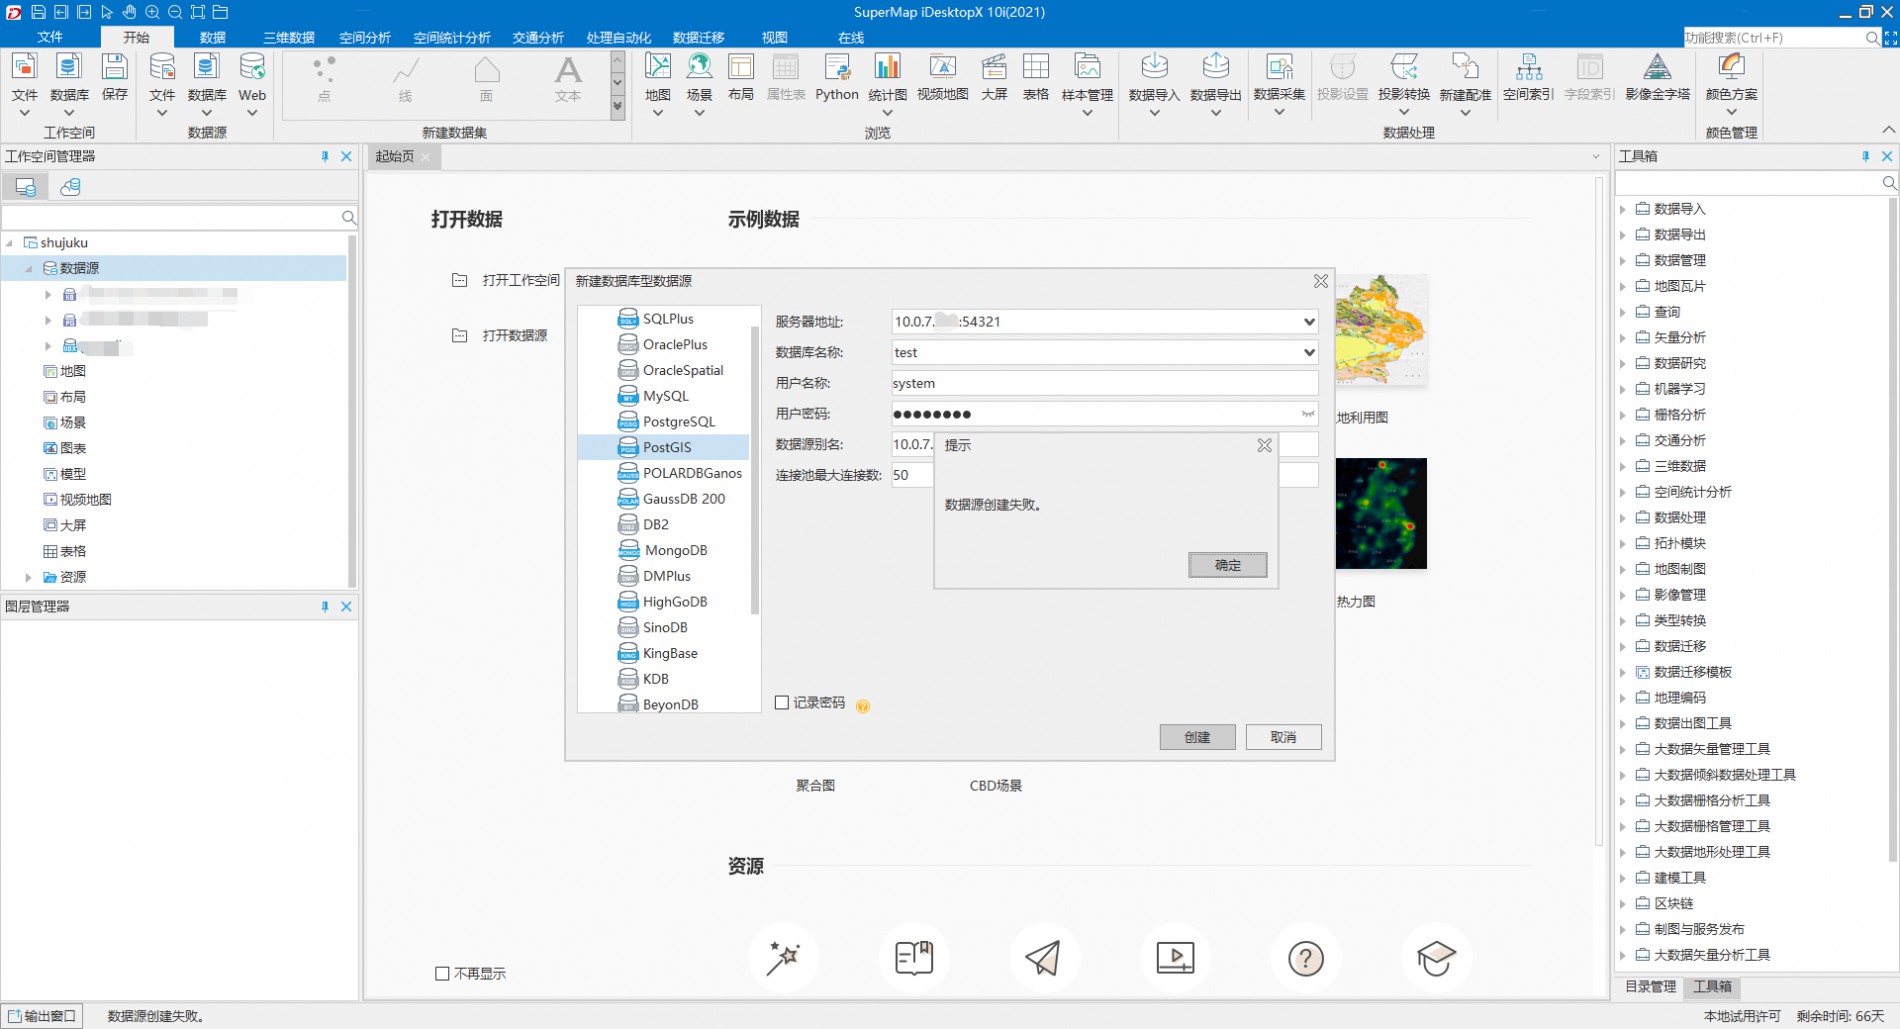
Task: Switch to Spatial Analysis (空间分析) tab
Action: 364,37
